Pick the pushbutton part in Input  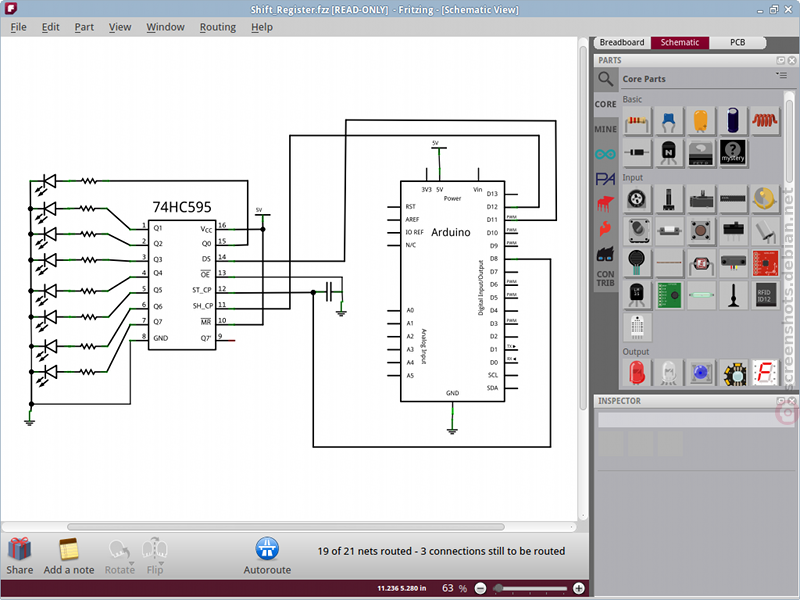click(x=701, y=231)
